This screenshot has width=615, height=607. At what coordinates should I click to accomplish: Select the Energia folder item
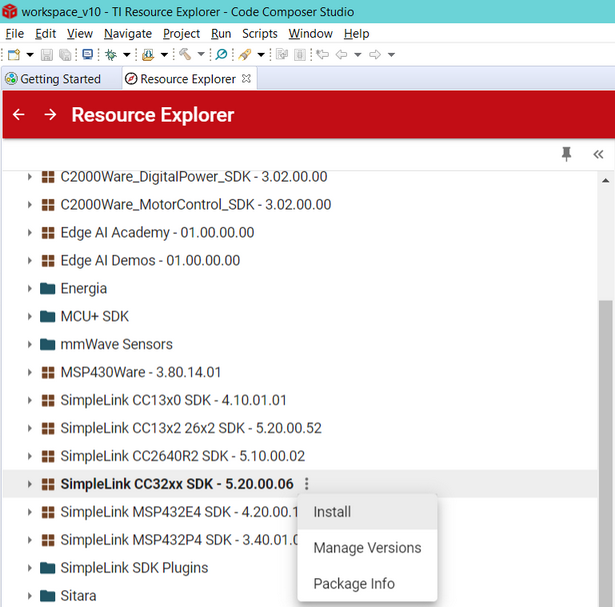pyautogui.click(x=84, y=289)
